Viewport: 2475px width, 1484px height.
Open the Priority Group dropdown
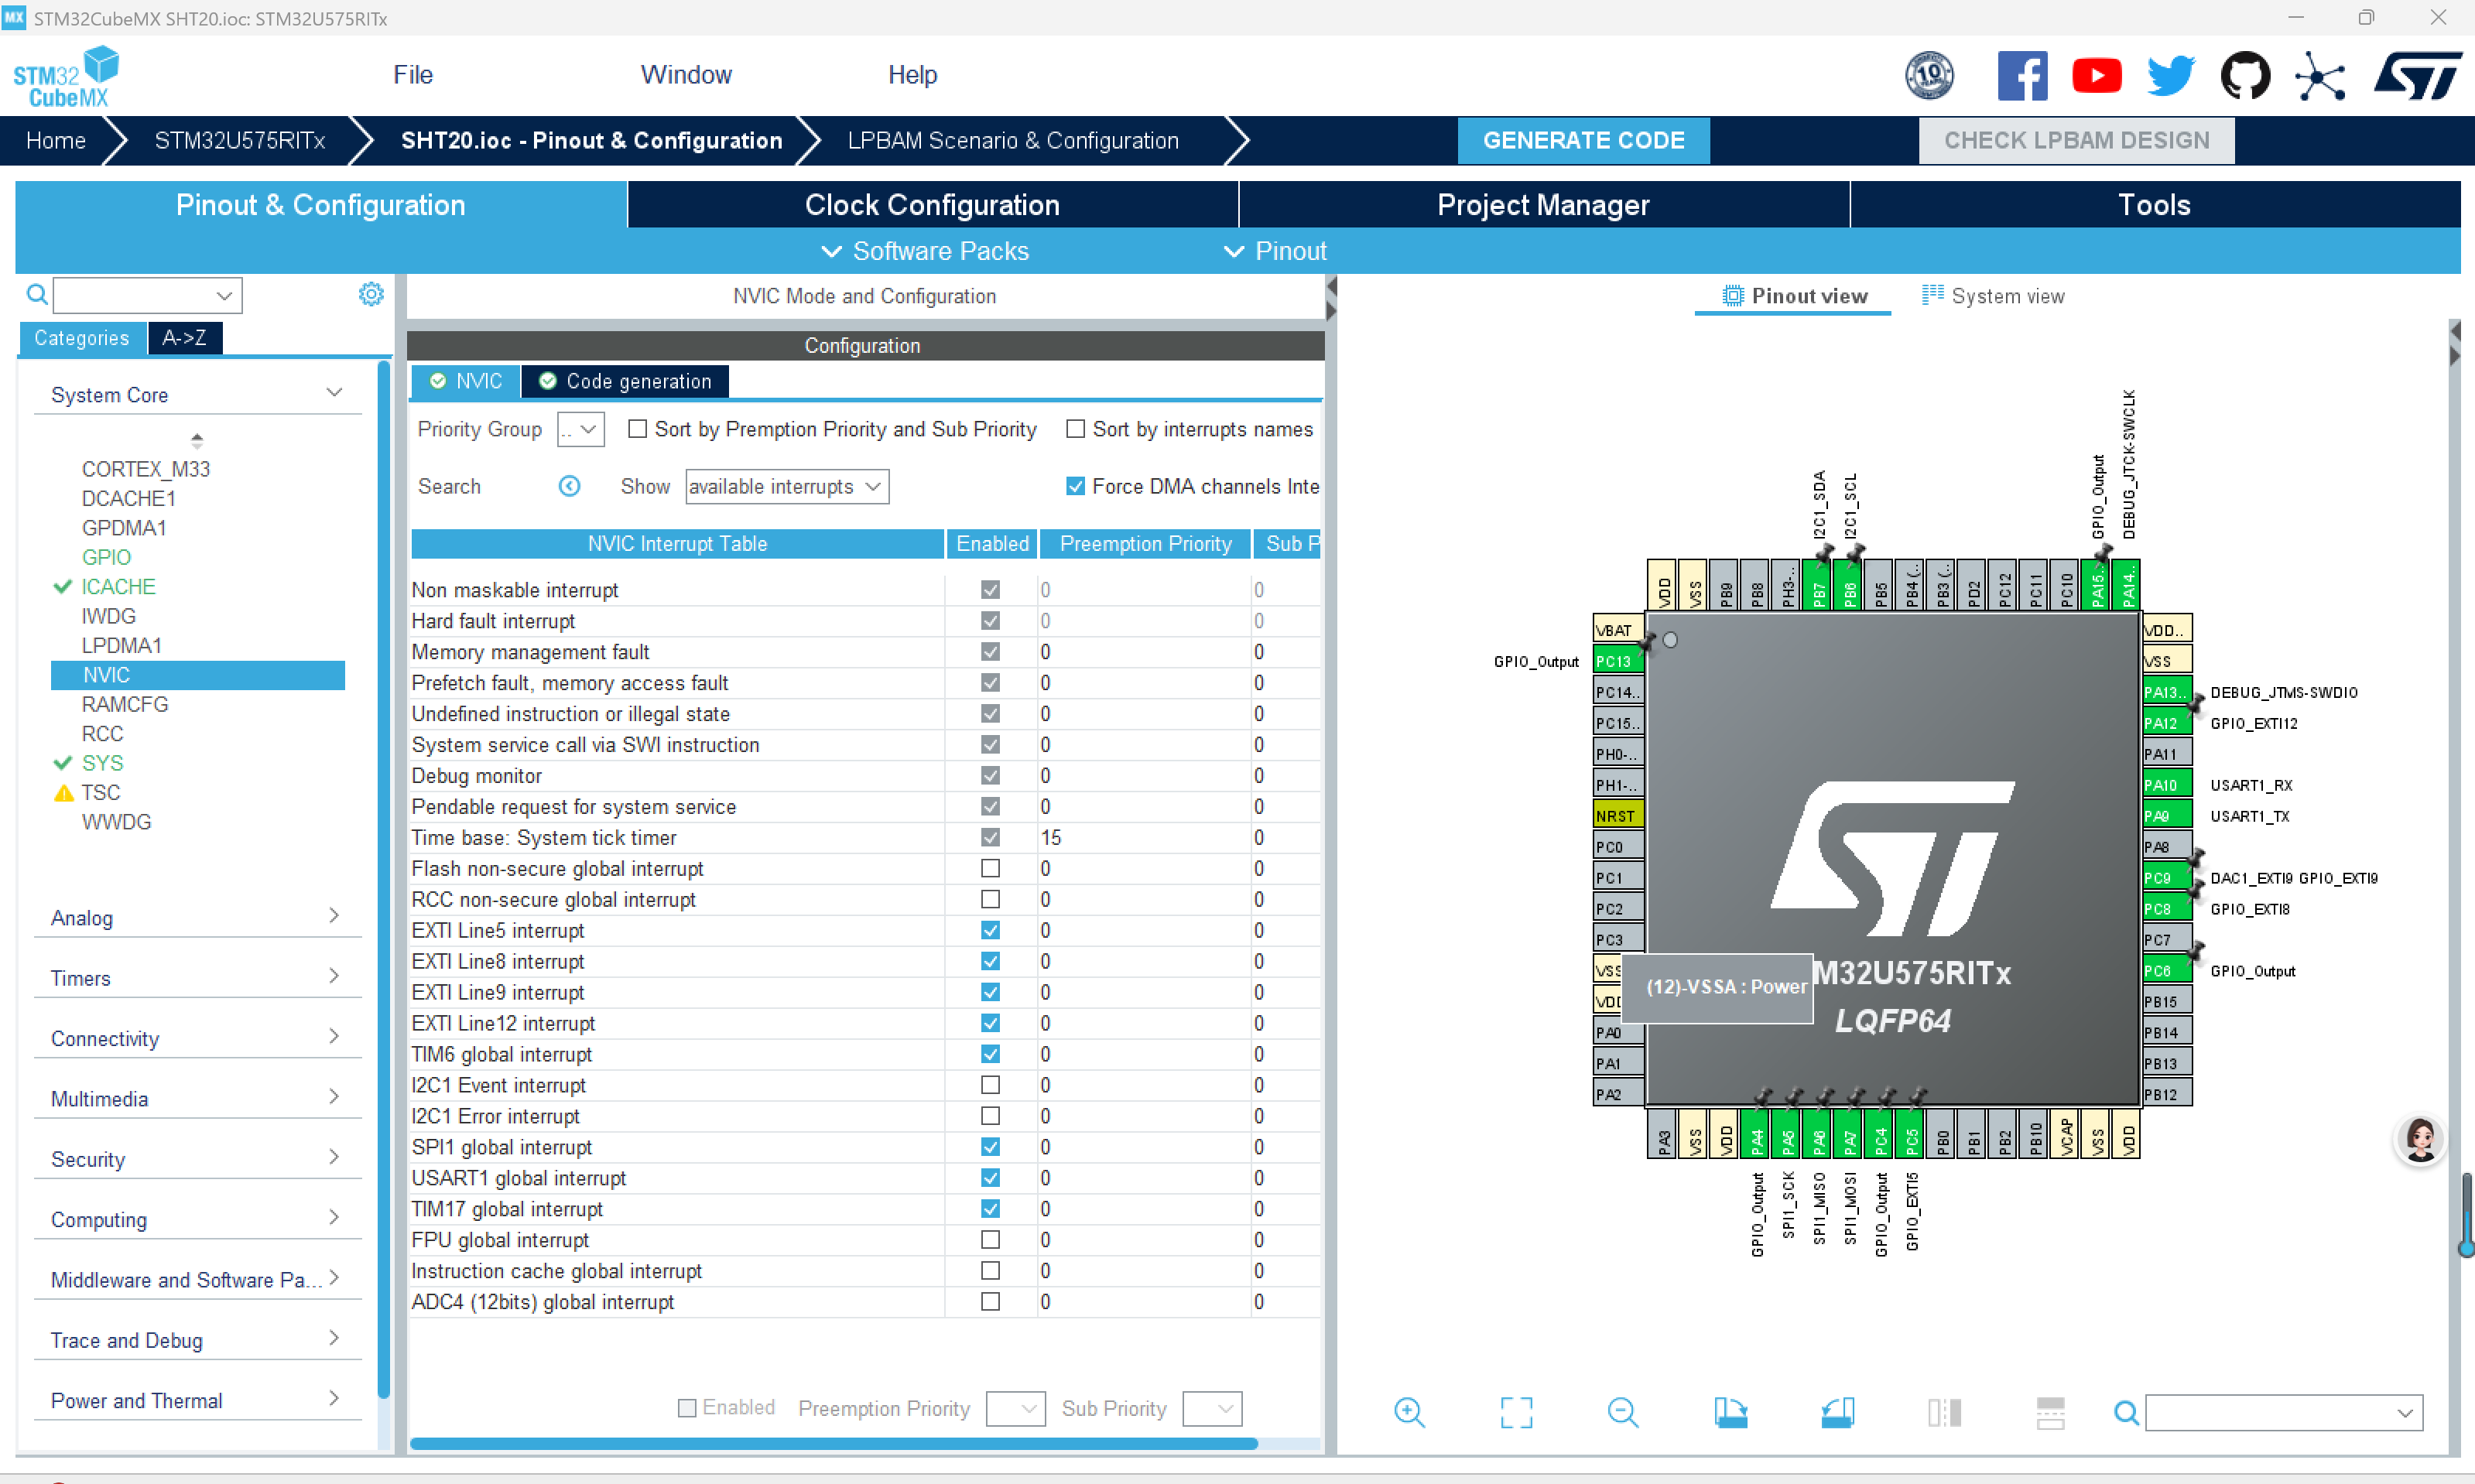pyautogui.click(x=581, y=429)
